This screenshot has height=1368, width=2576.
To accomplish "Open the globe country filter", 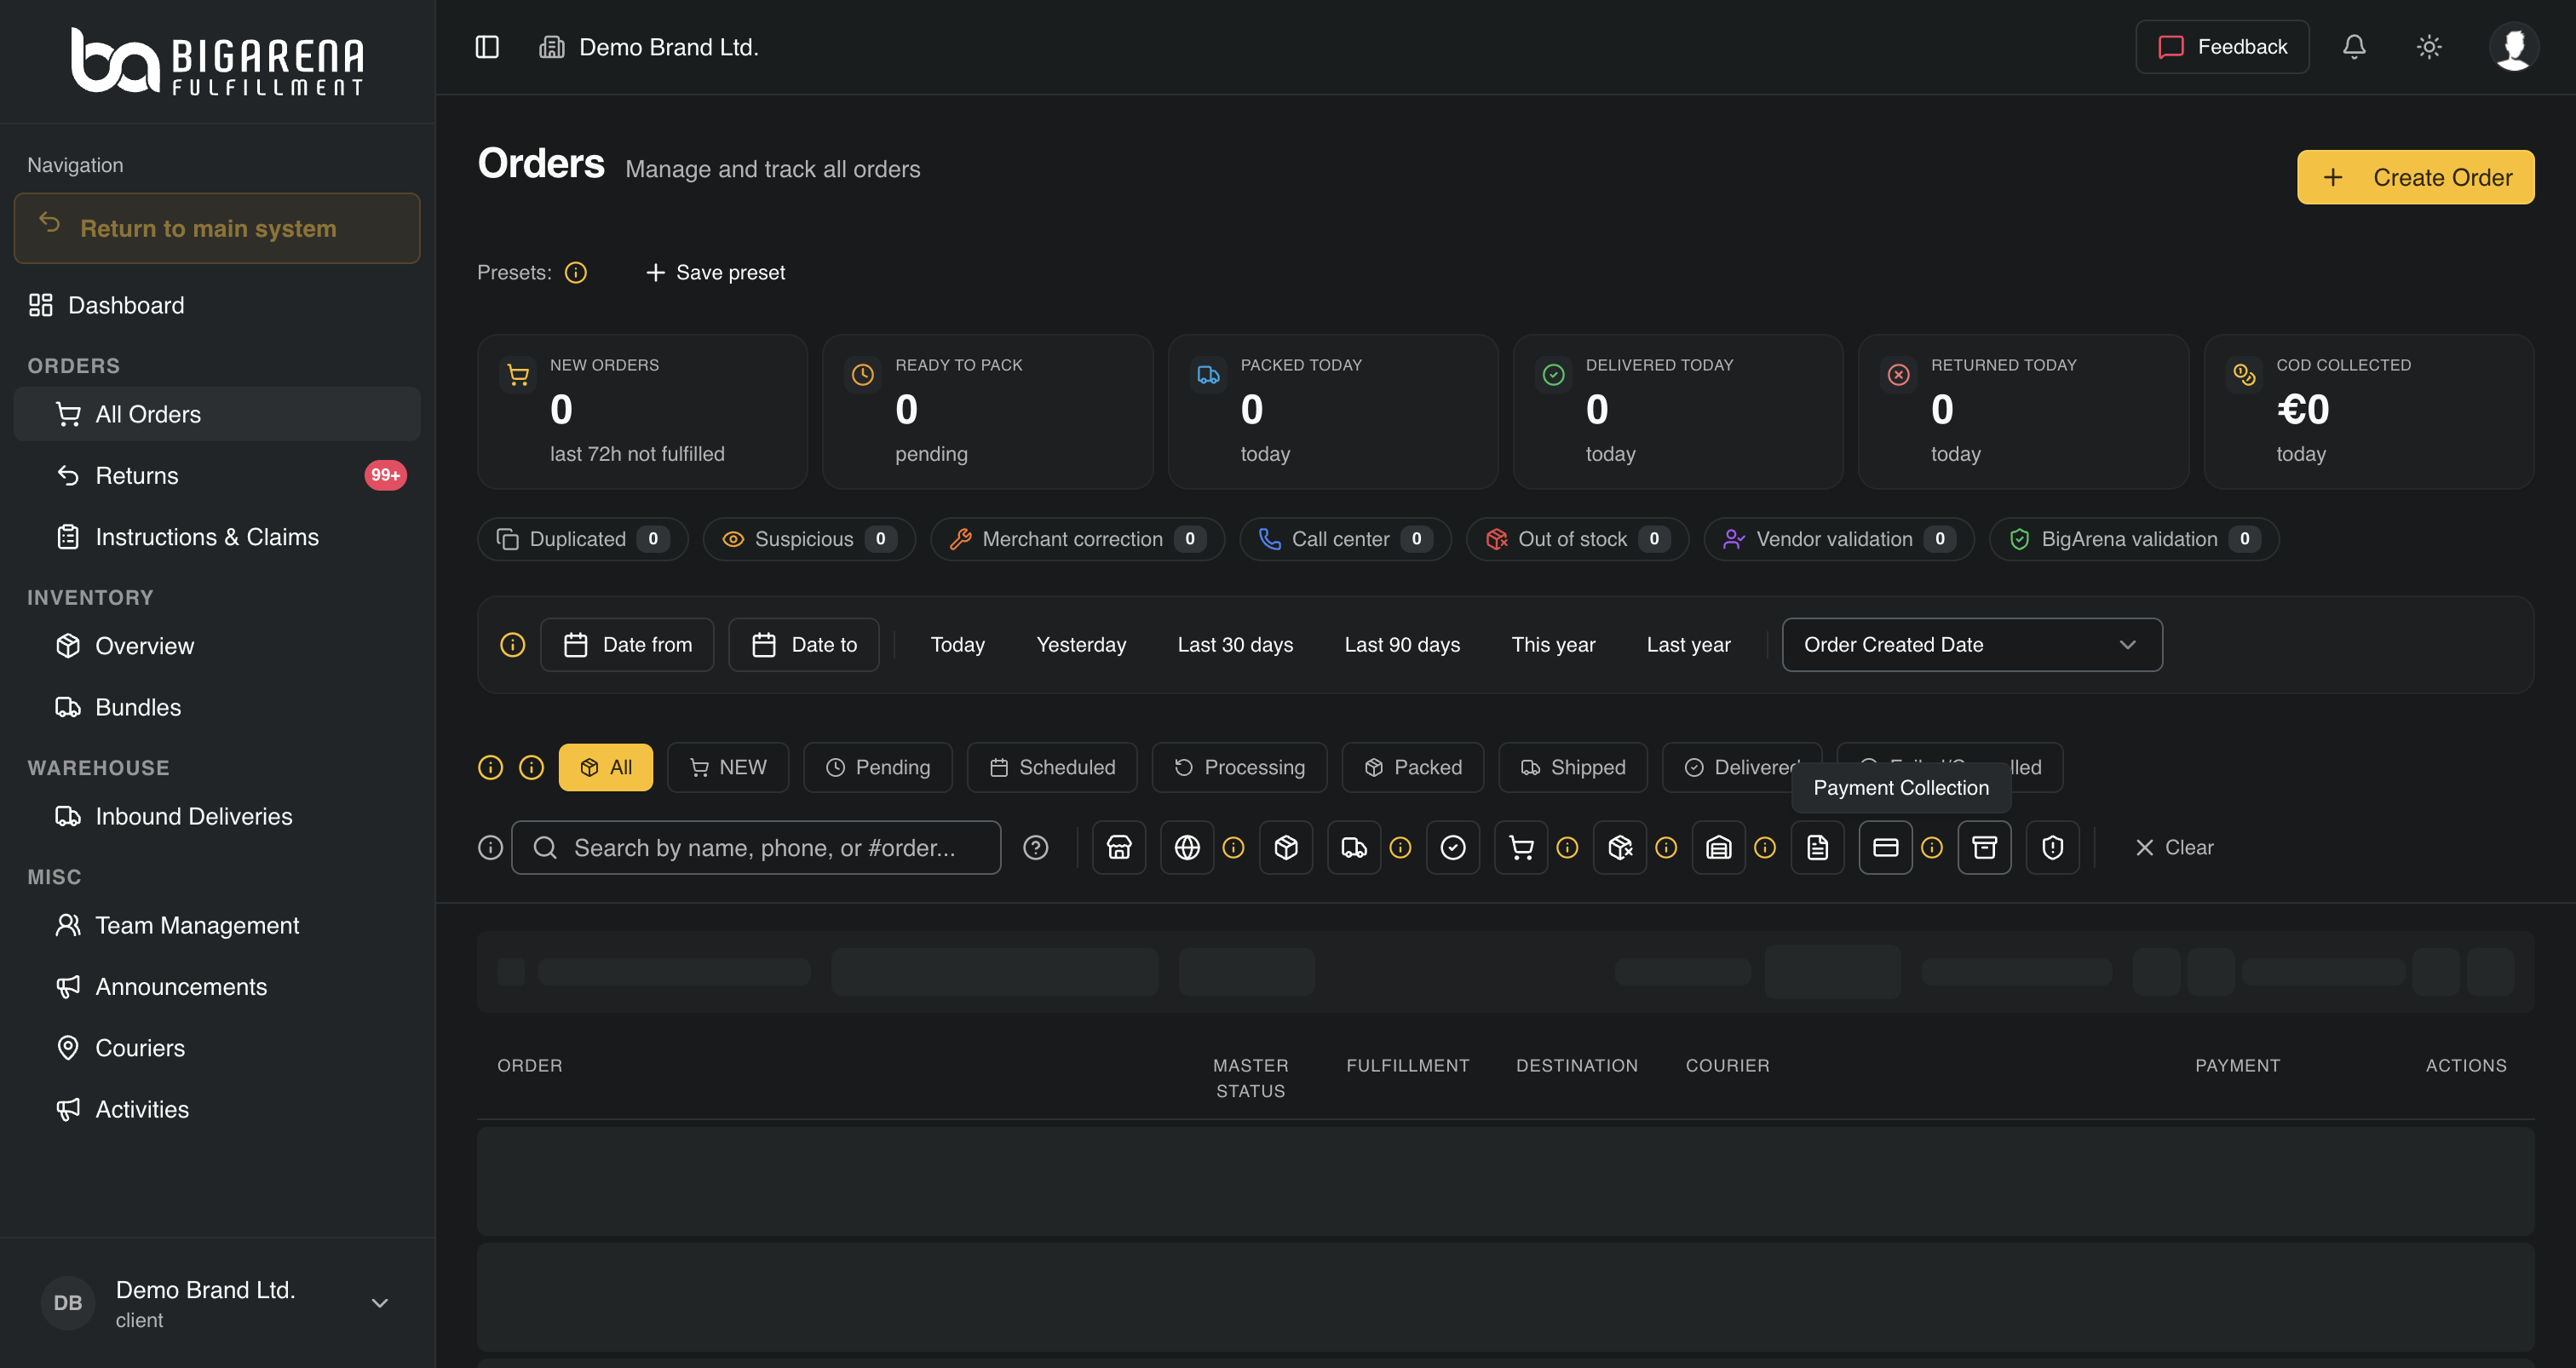I will 1187,848.
